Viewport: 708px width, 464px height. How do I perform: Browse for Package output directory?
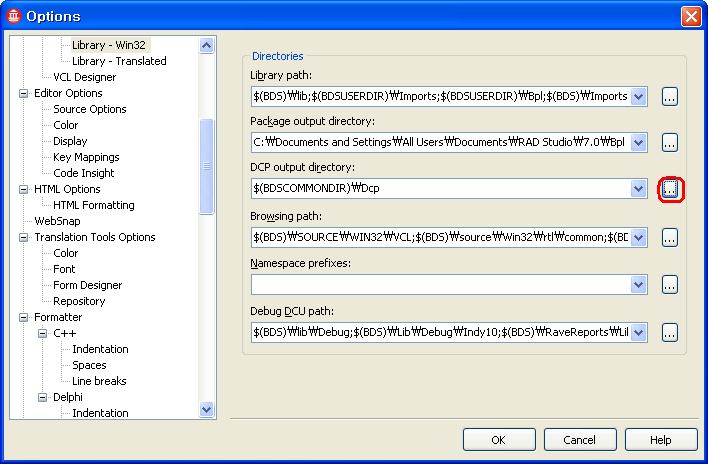click(x=670, y=143)
